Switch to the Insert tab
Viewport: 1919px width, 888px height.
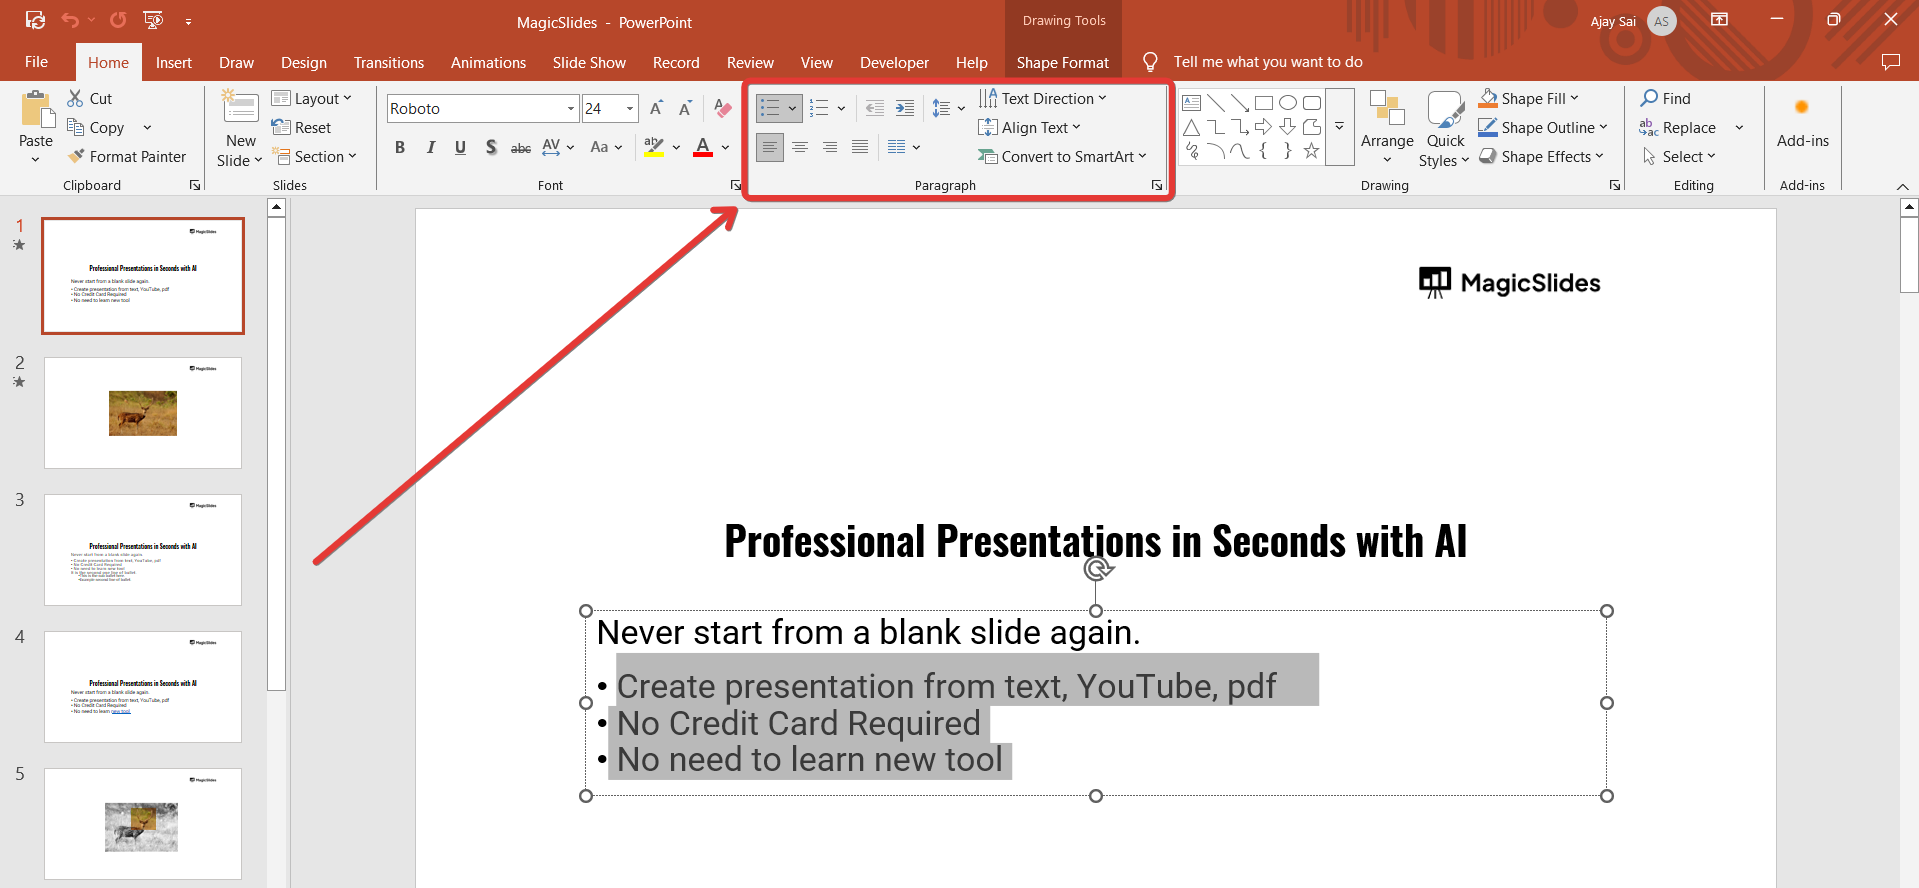pos(173,62)
